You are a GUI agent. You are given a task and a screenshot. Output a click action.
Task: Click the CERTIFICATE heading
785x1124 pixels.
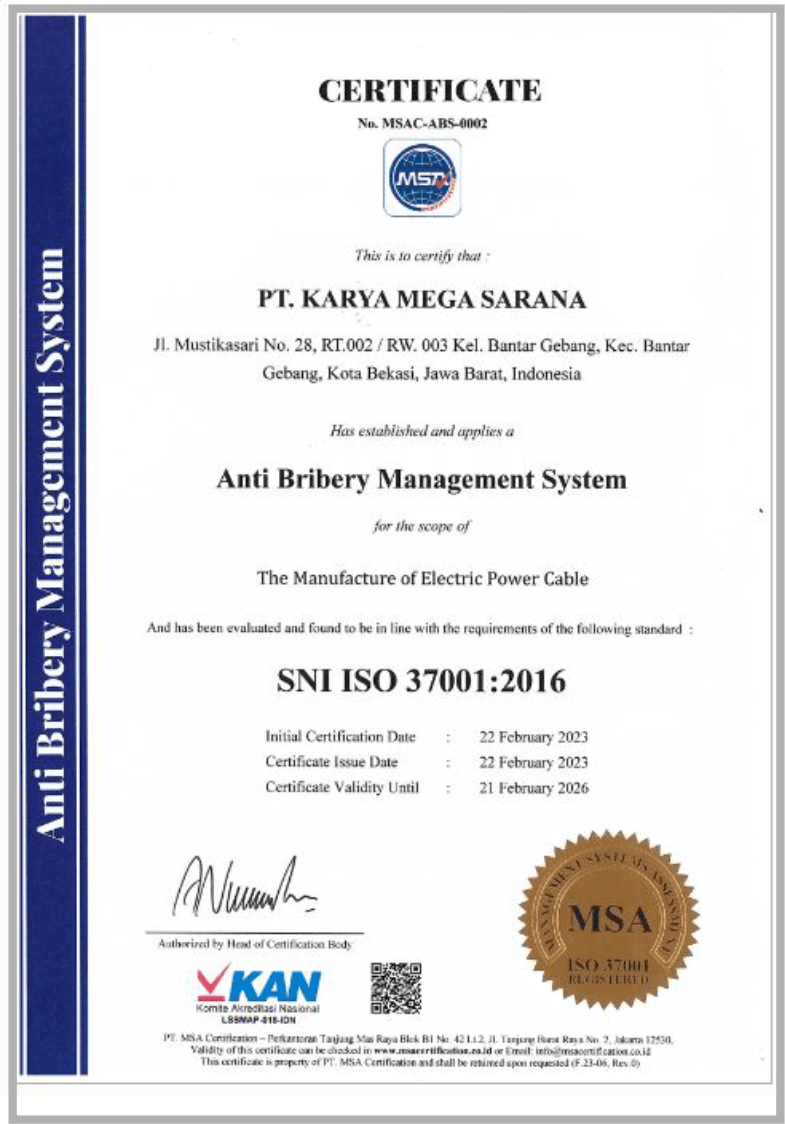click(429, 91)
